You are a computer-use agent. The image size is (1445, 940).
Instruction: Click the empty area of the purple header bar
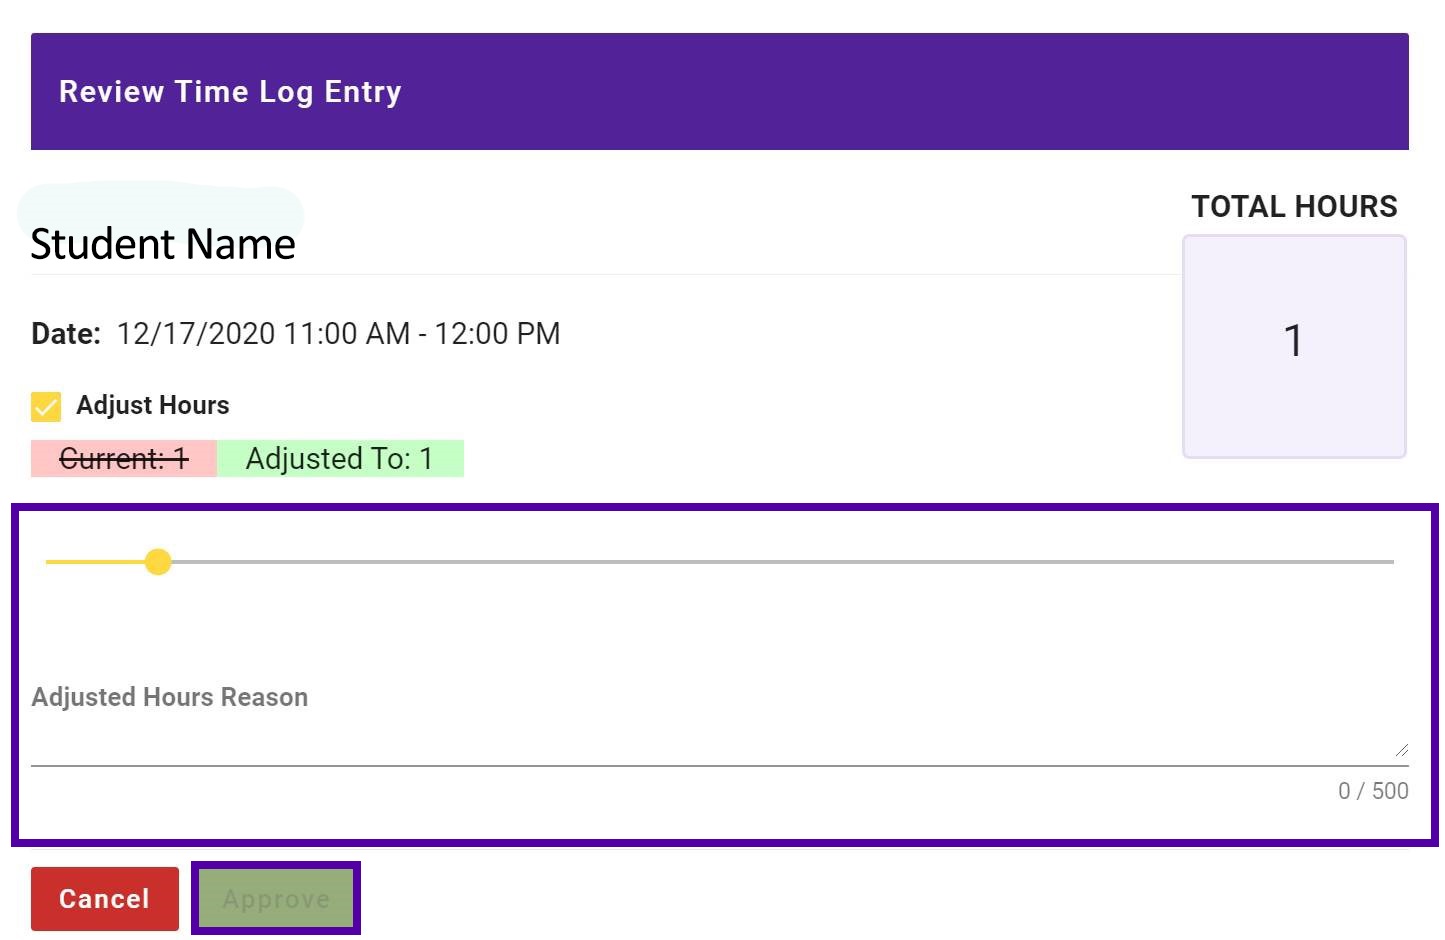(900, 91)
